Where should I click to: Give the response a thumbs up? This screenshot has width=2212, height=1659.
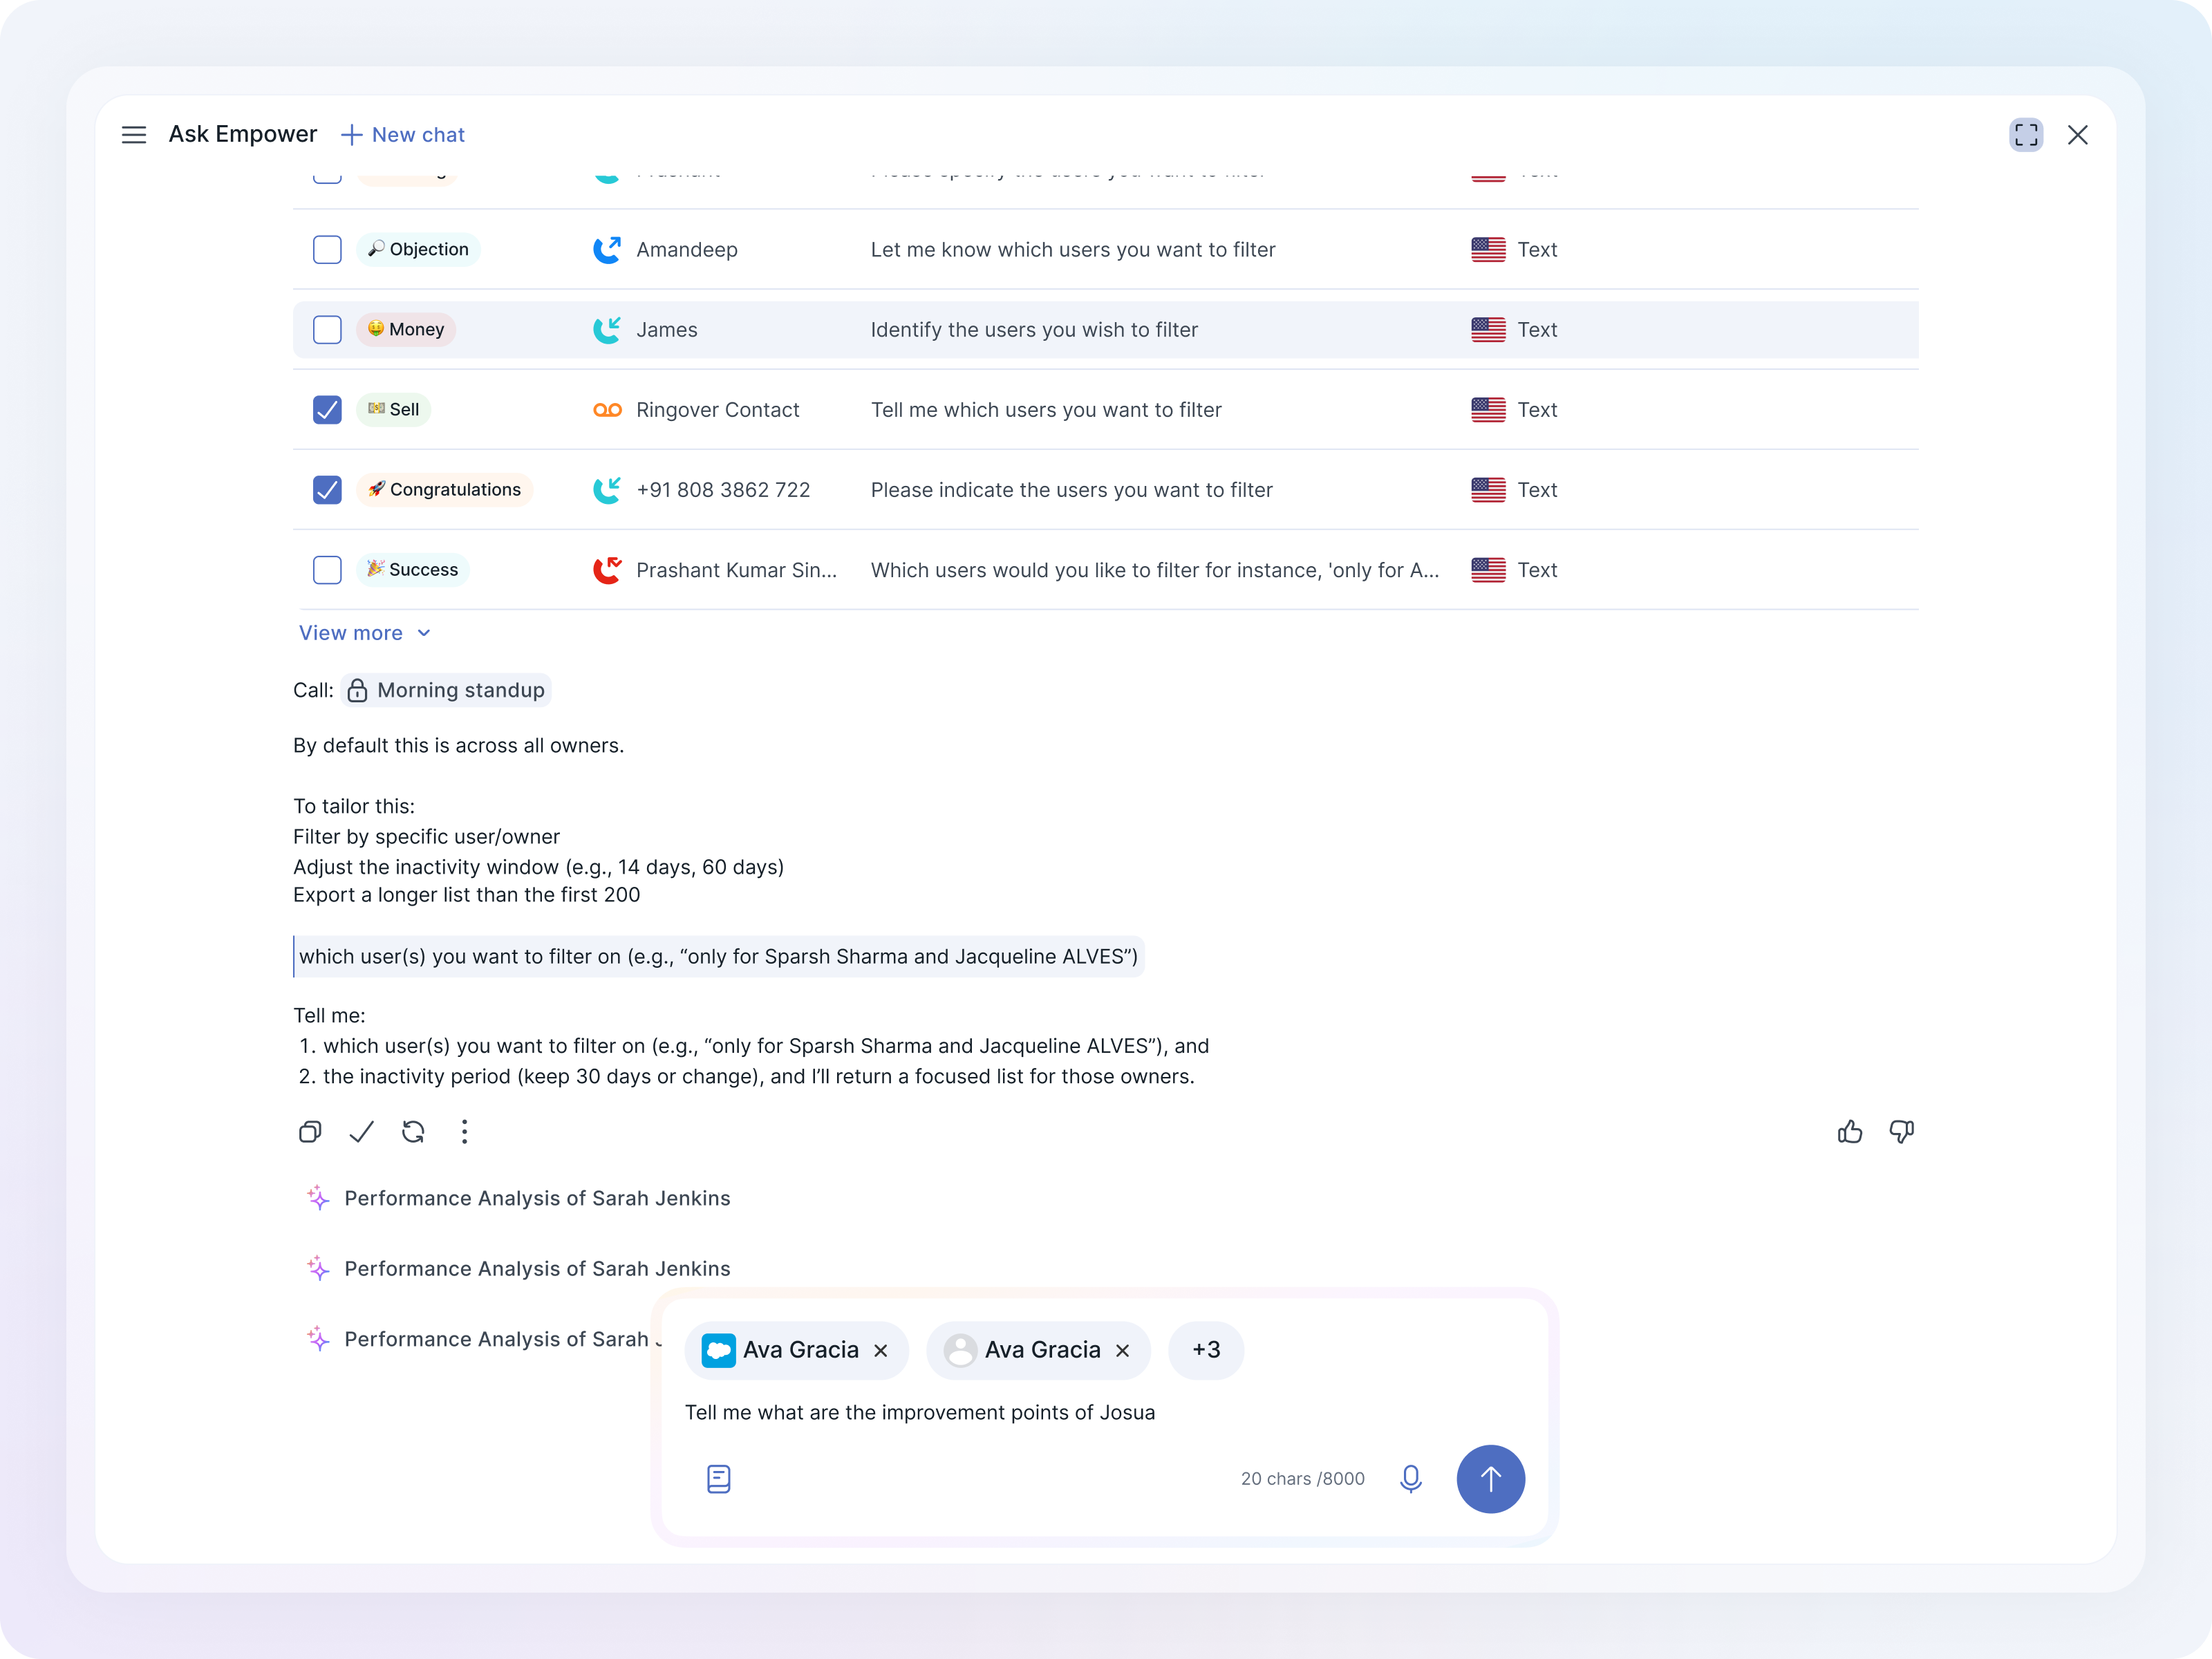point(1850,1132)
